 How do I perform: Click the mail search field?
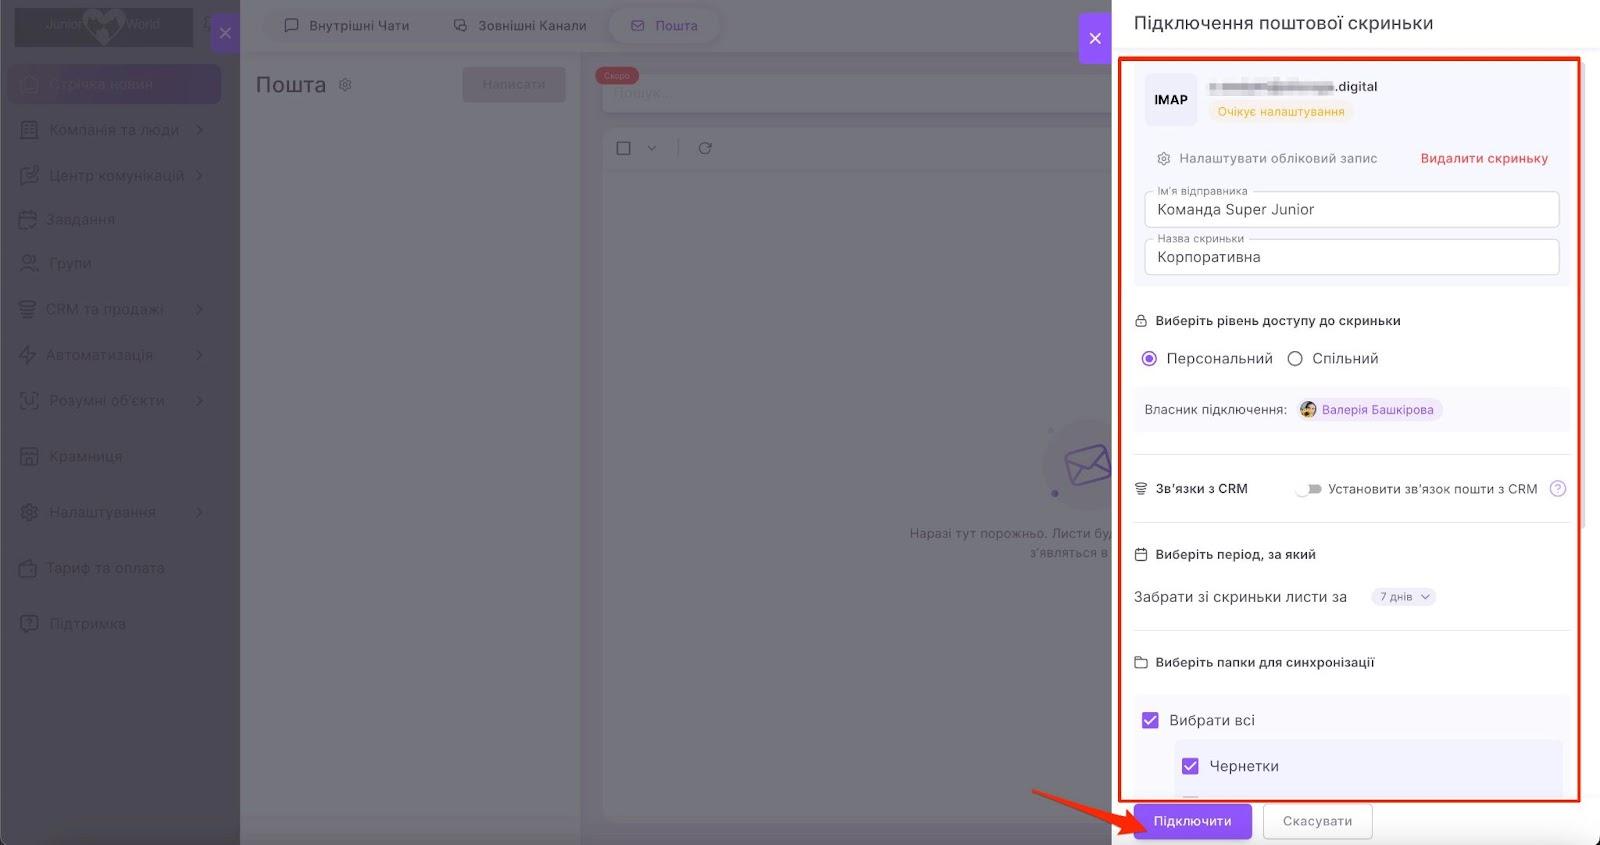click(x=855, y=93)
